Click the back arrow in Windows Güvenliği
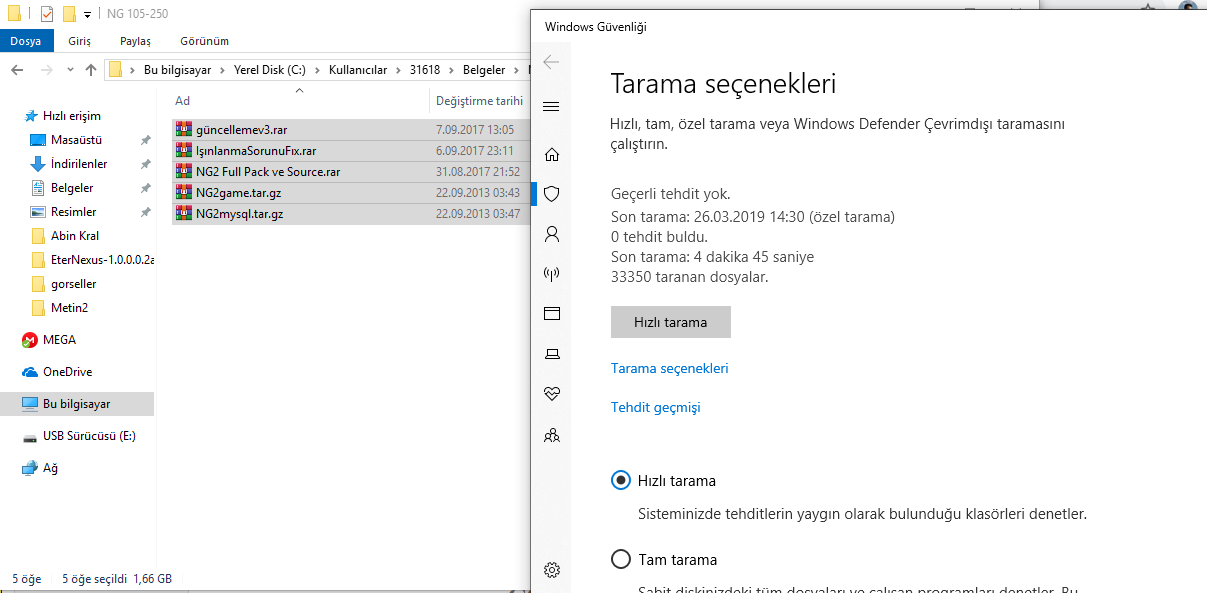 551,62
